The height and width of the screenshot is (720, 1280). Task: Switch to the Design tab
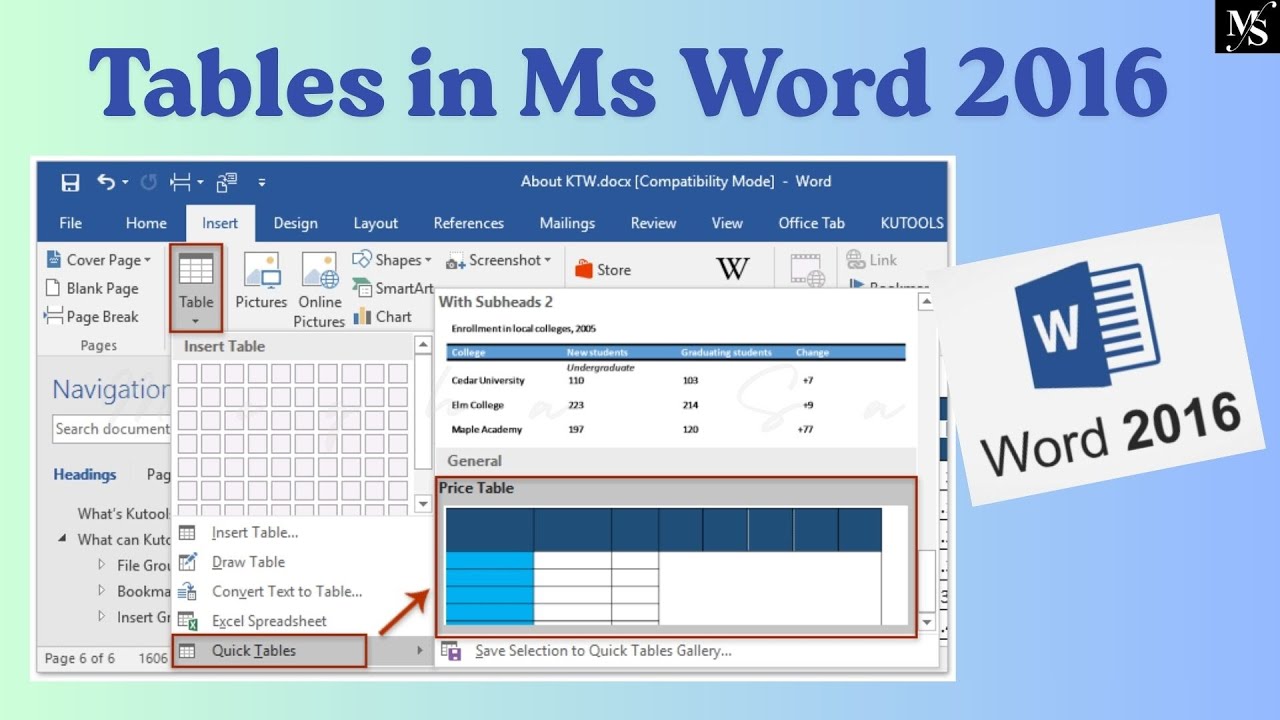[296, 223]
